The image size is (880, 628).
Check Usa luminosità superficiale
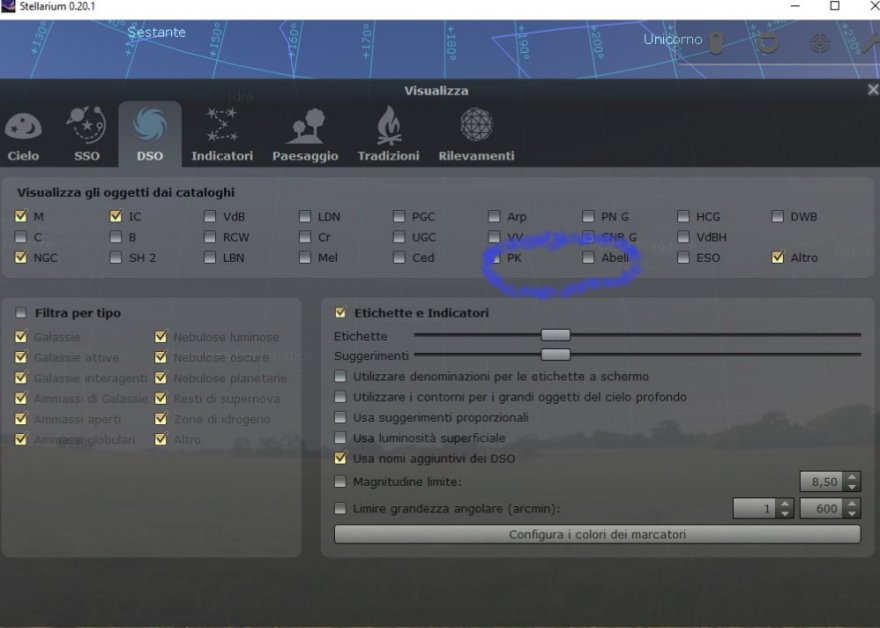(x=340, y=438)
